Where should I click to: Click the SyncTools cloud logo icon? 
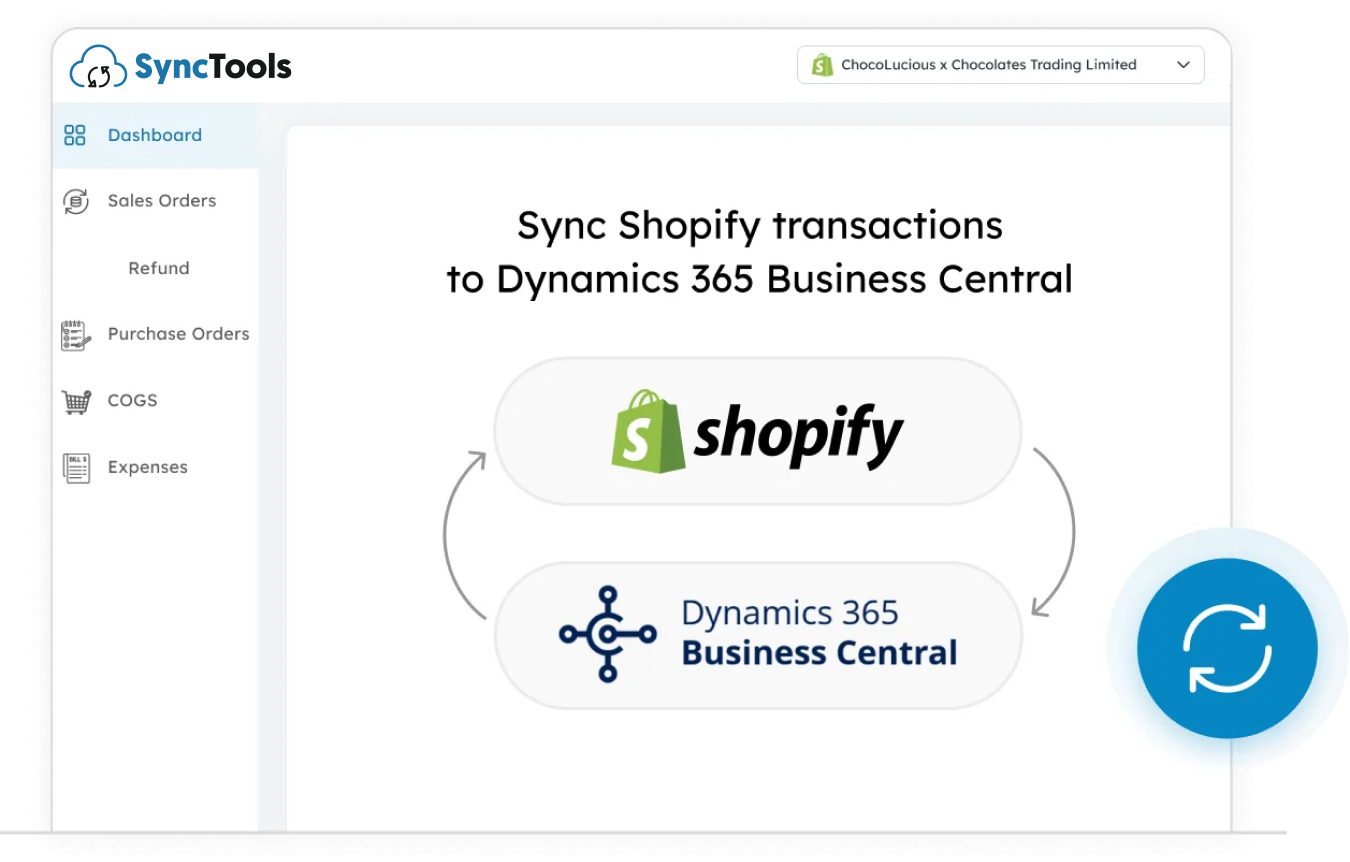coord(99,68)
